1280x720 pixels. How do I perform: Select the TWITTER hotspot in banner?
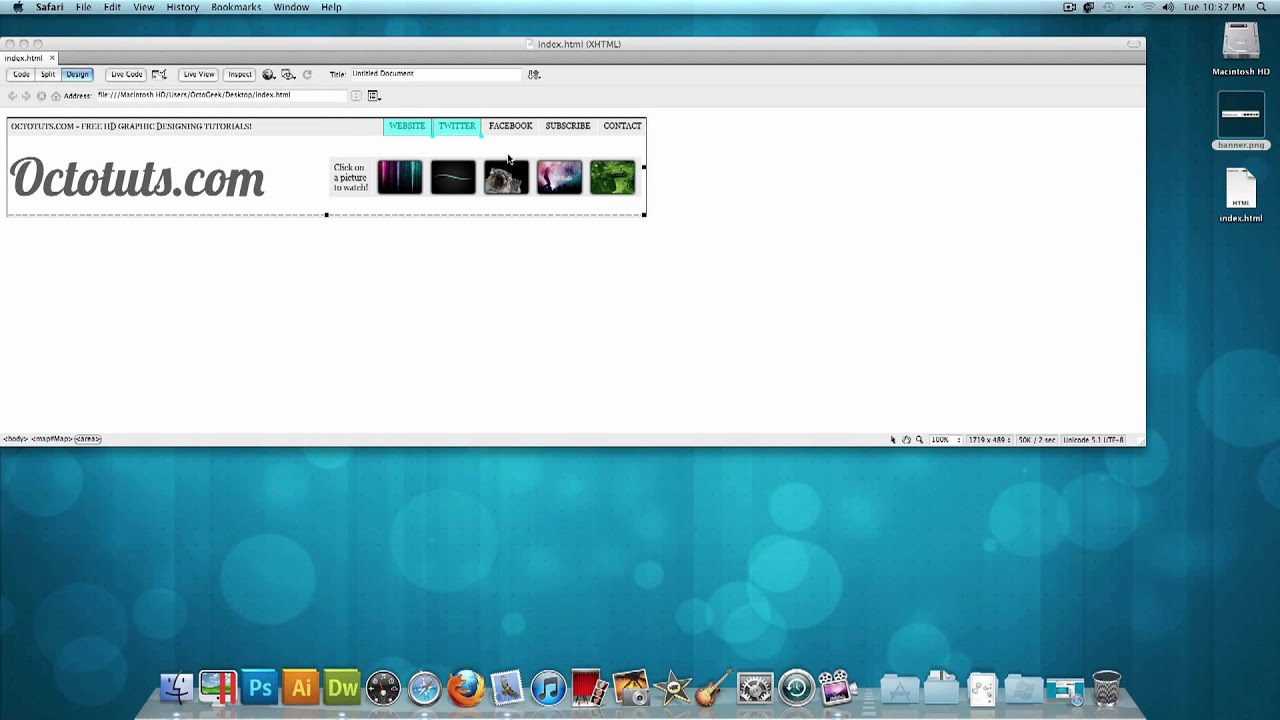pyautogui.click(x=457, y=126)
